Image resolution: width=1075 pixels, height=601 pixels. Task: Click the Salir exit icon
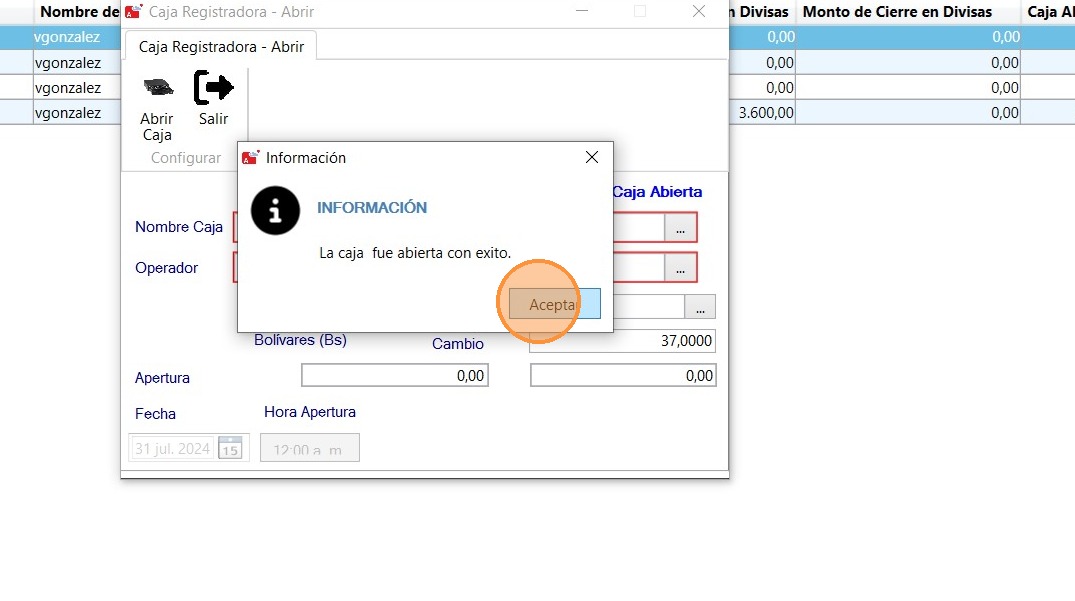click(214, 88)
